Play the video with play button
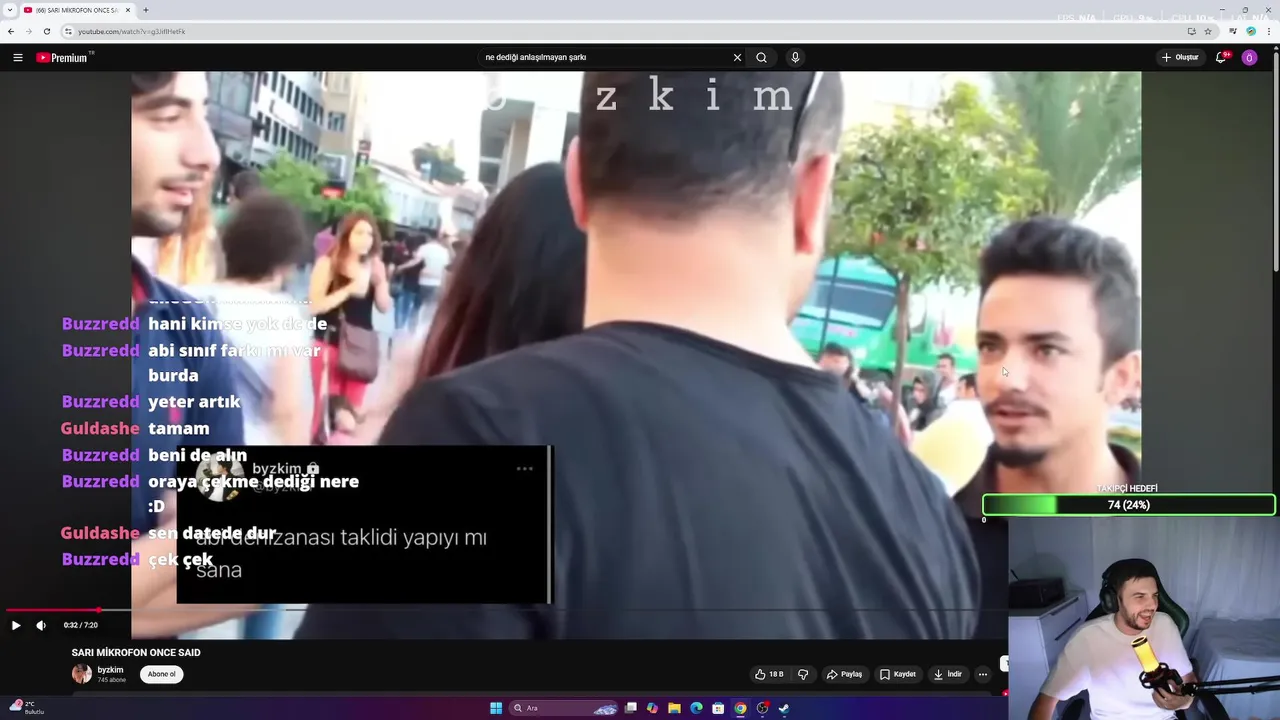Viewport: 1280px width, 720px height. (15, 625)
